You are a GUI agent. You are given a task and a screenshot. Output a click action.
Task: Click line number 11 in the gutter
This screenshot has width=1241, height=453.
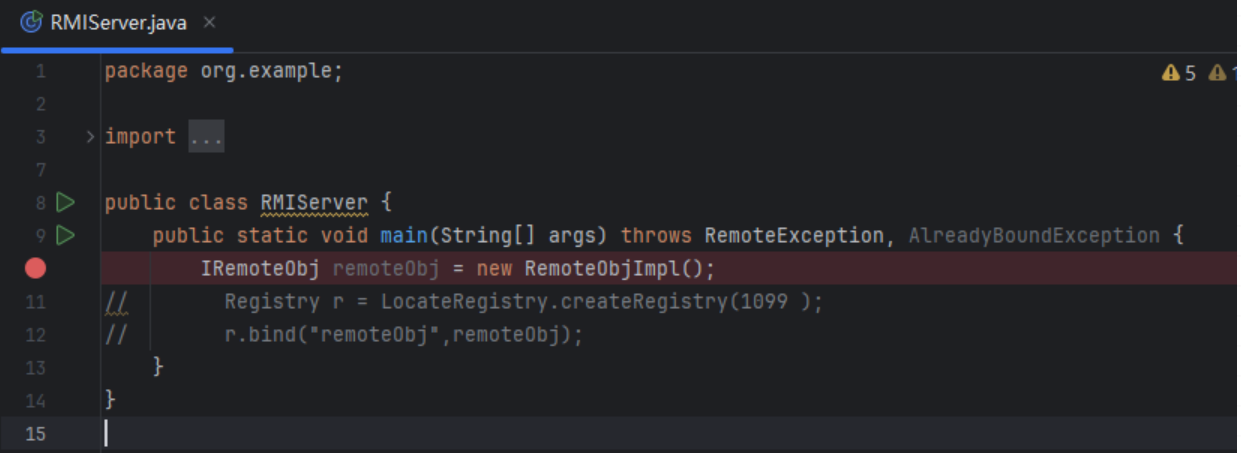coord(35,301)
